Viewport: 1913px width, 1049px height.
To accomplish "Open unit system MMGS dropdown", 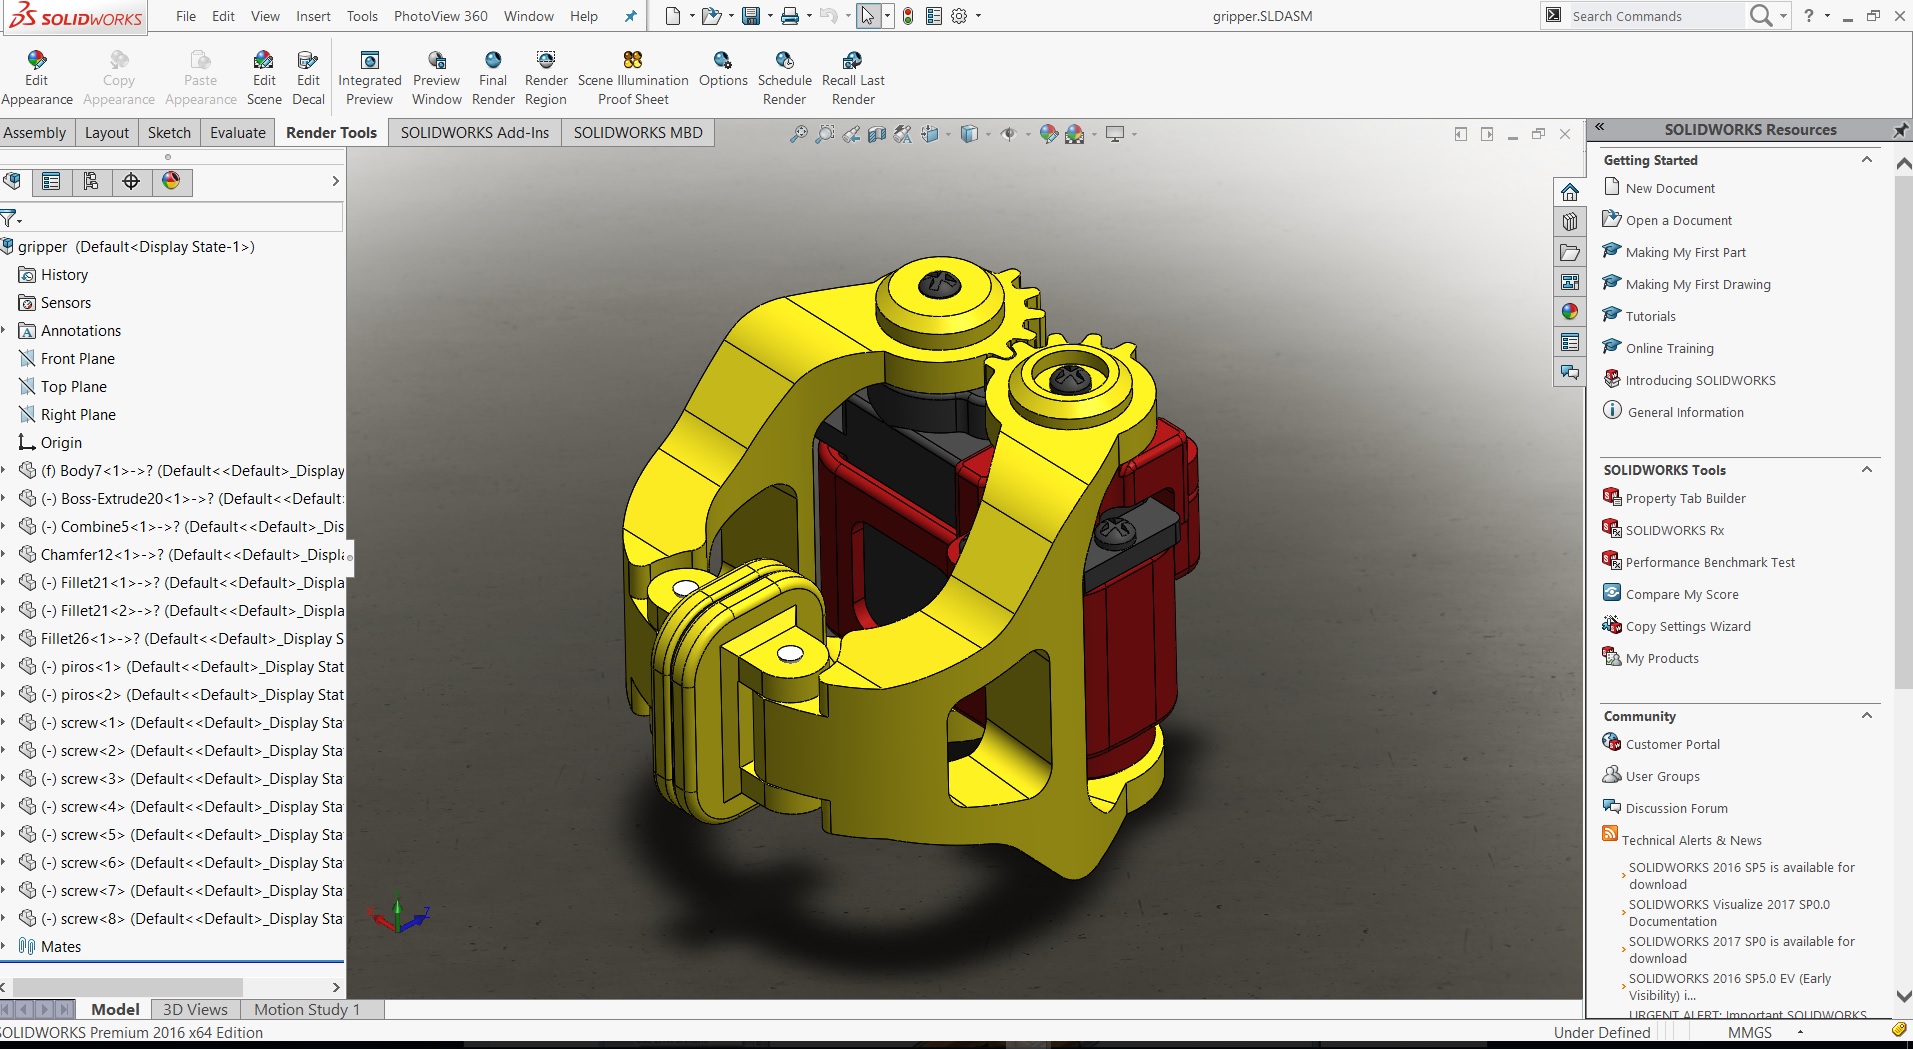I will pyautogui.click(x=1800, y=1032).
